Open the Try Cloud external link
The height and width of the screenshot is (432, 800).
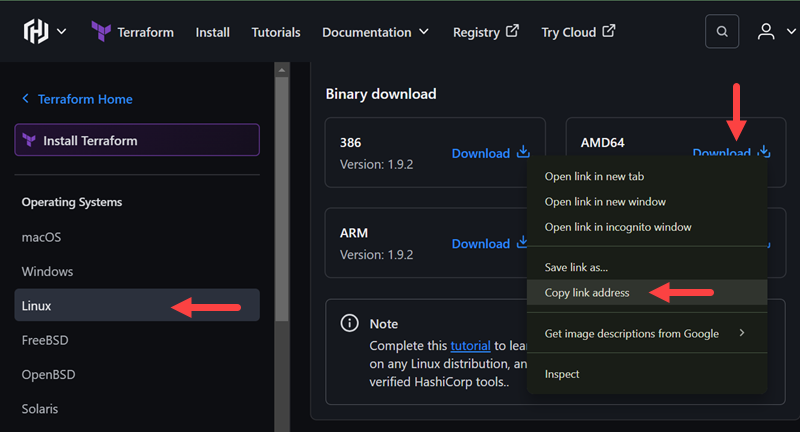[x=578, y=32]
